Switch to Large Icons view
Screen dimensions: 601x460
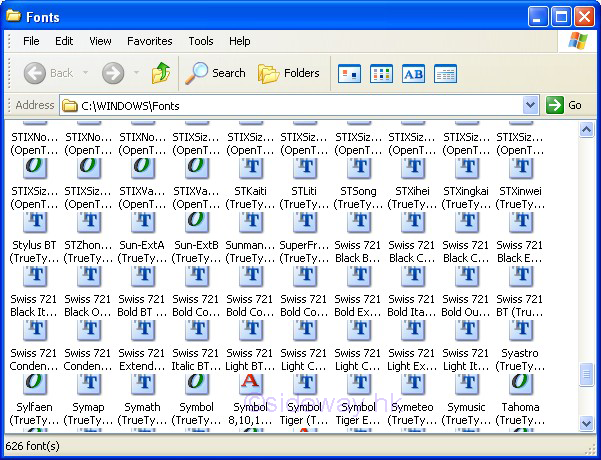(x=349, y=73)
